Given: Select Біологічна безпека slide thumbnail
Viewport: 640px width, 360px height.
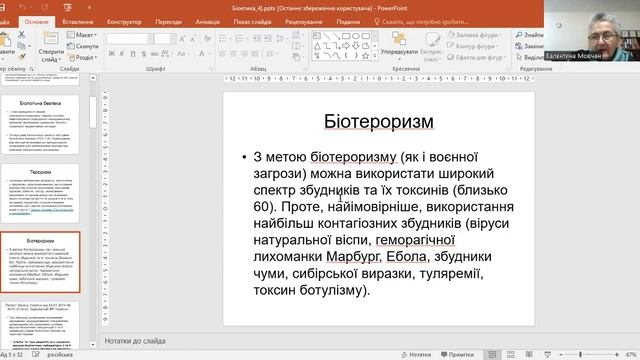Looking at the screenshot, I should click(x=40, y=124).
